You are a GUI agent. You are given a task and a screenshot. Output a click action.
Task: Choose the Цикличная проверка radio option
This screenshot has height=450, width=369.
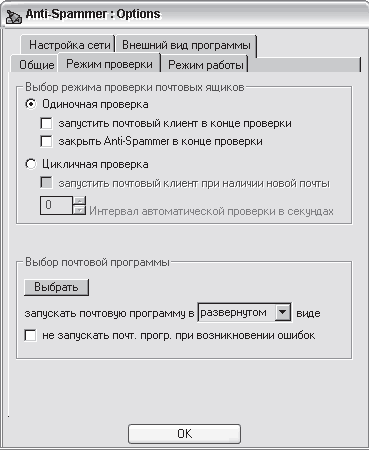(x=31, y=164)
